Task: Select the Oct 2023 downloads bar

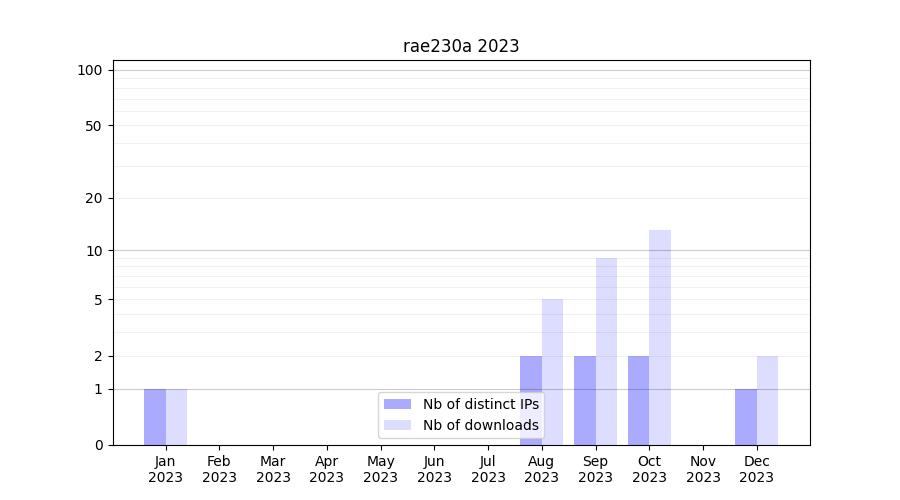Action: [x=660, y=337]
